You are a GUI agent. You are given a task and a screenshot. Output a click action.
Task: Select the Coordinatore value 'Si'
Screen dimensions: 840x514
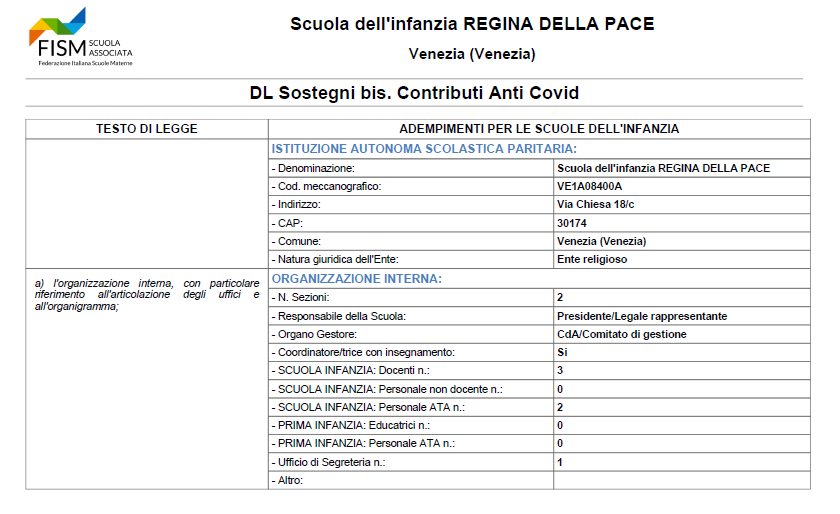click(562, 353)
